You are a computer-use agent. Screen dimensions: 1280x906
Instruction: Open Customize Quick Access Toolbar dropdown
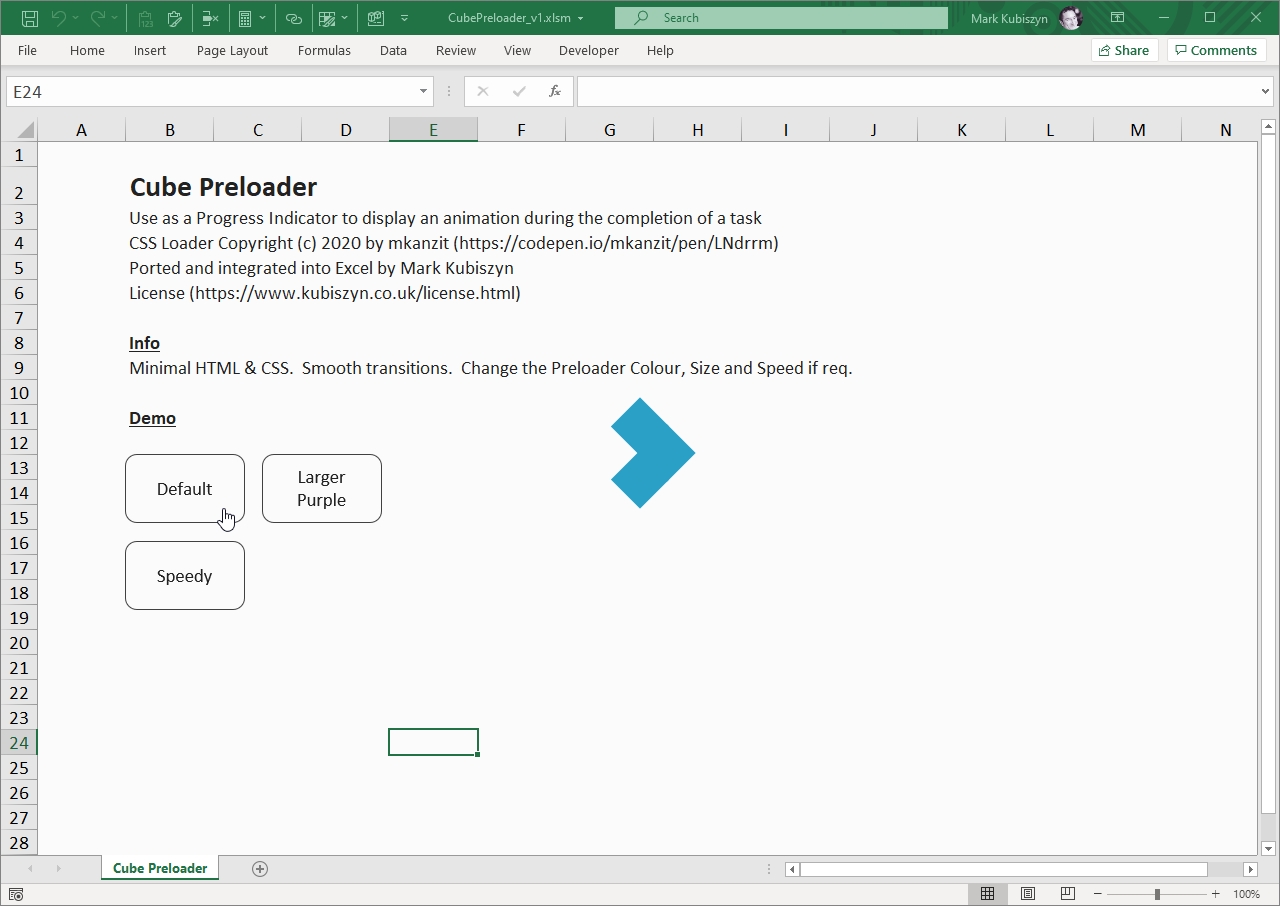(x=404, y=18)
